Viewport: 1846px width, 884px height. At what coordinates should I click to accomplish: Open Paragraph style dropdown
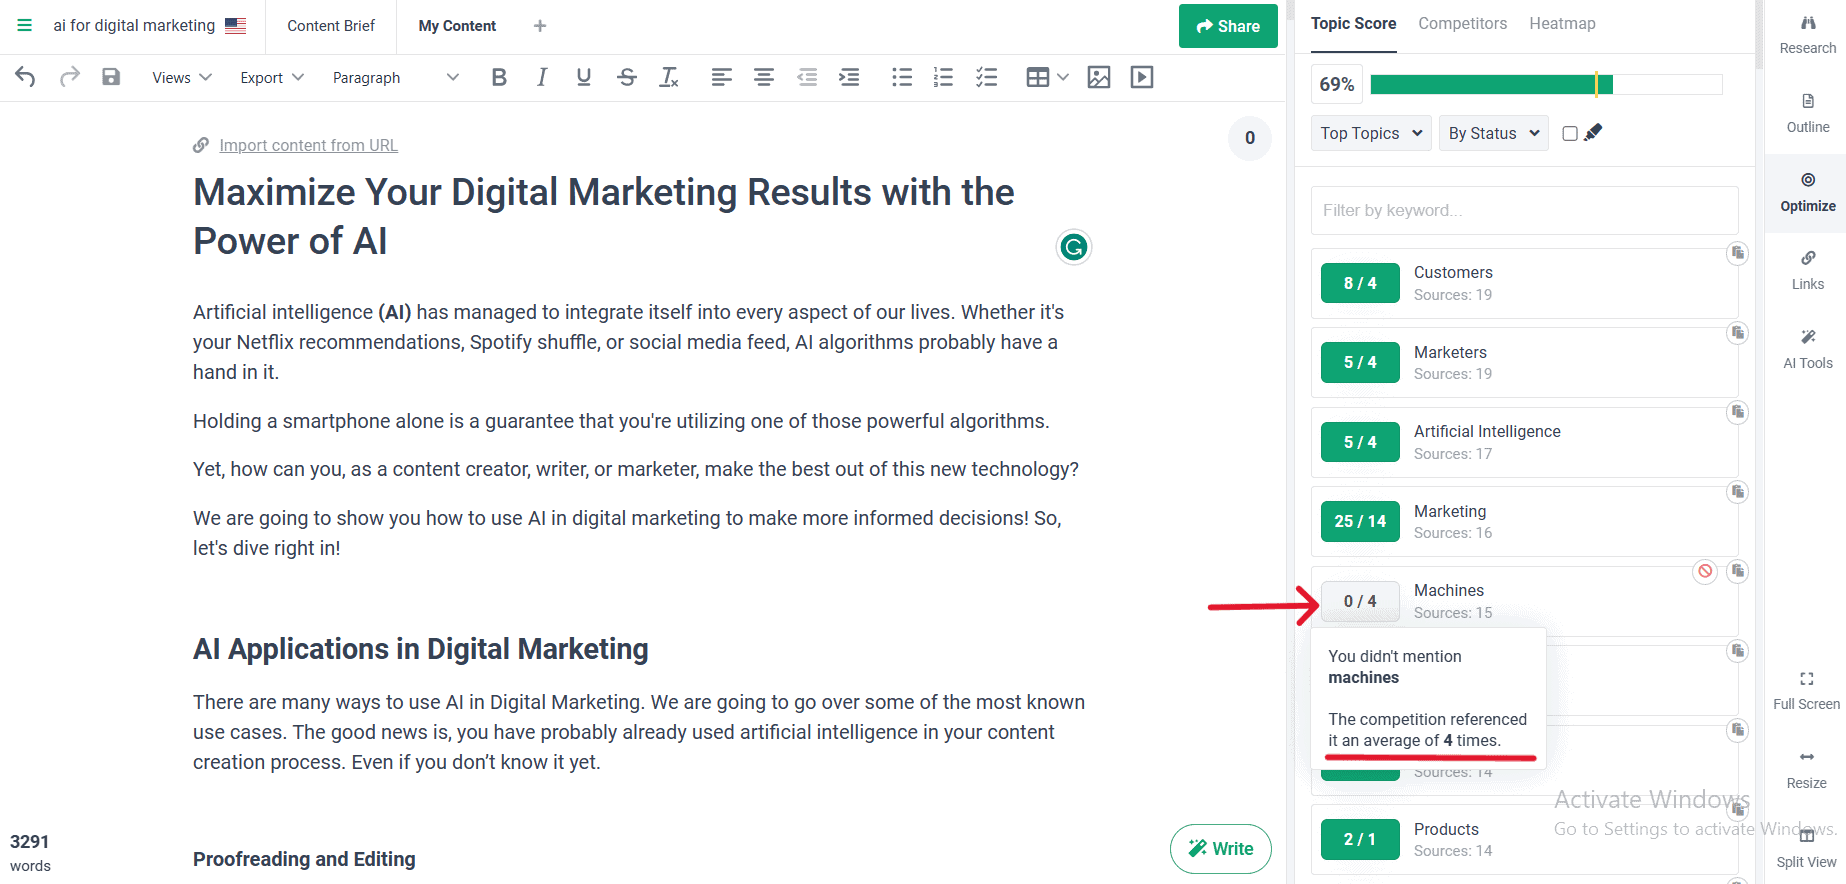[395, 77]
